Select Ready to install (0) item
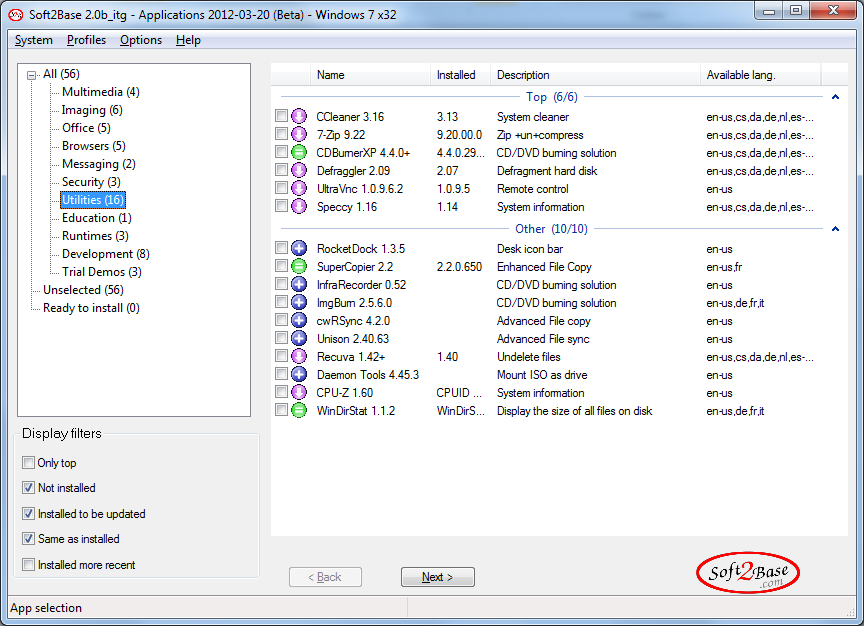 tap(91, 308)
